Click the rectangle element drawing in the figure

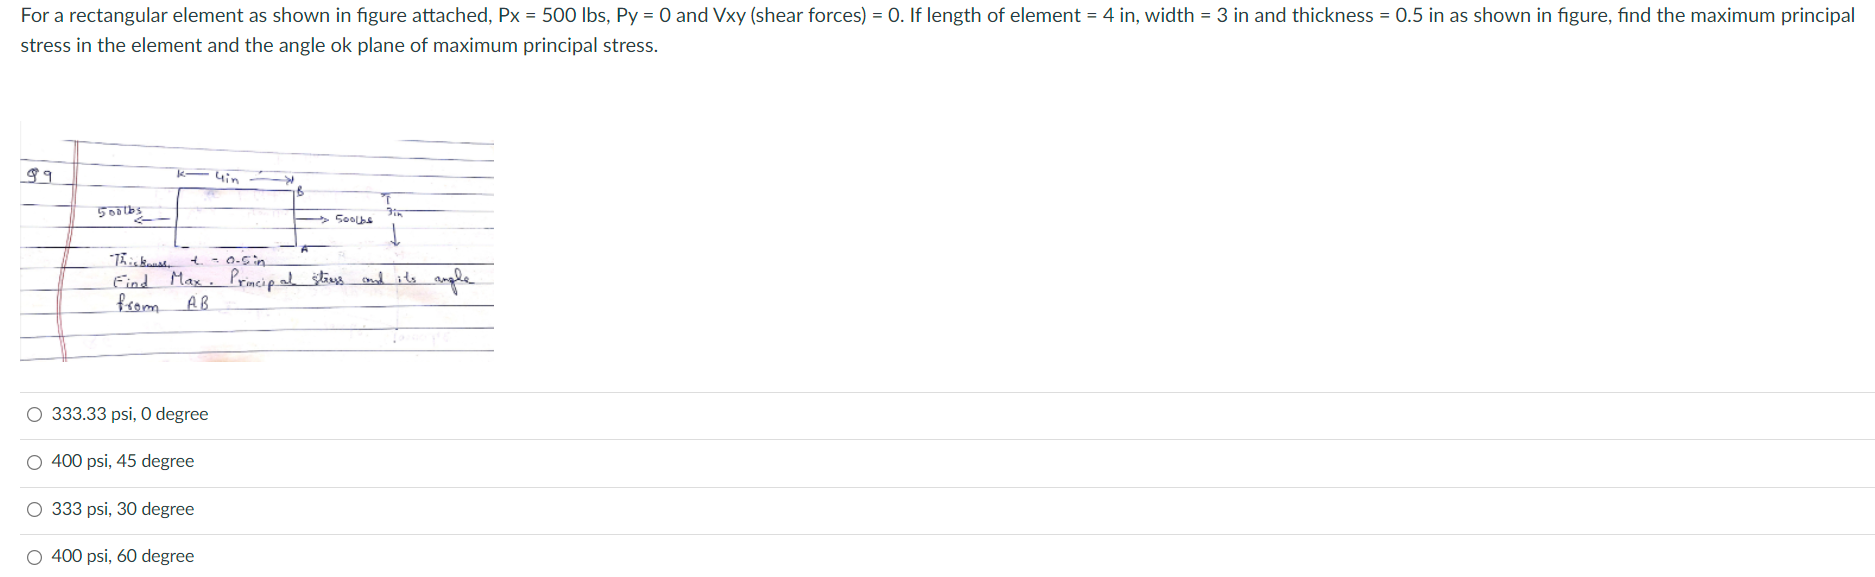coord(235,215)
